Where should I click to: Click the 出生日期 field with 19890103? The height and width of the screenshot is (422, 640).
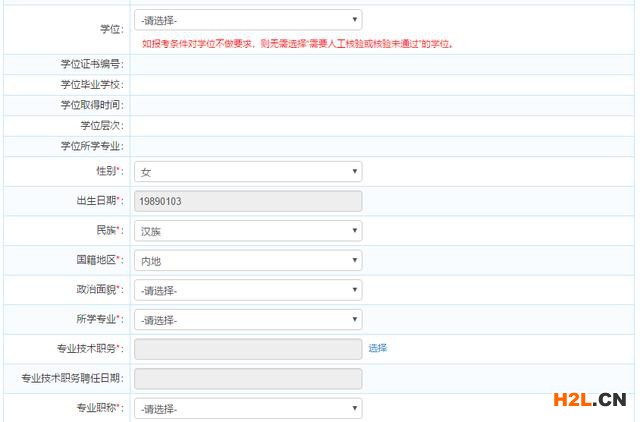247,201
